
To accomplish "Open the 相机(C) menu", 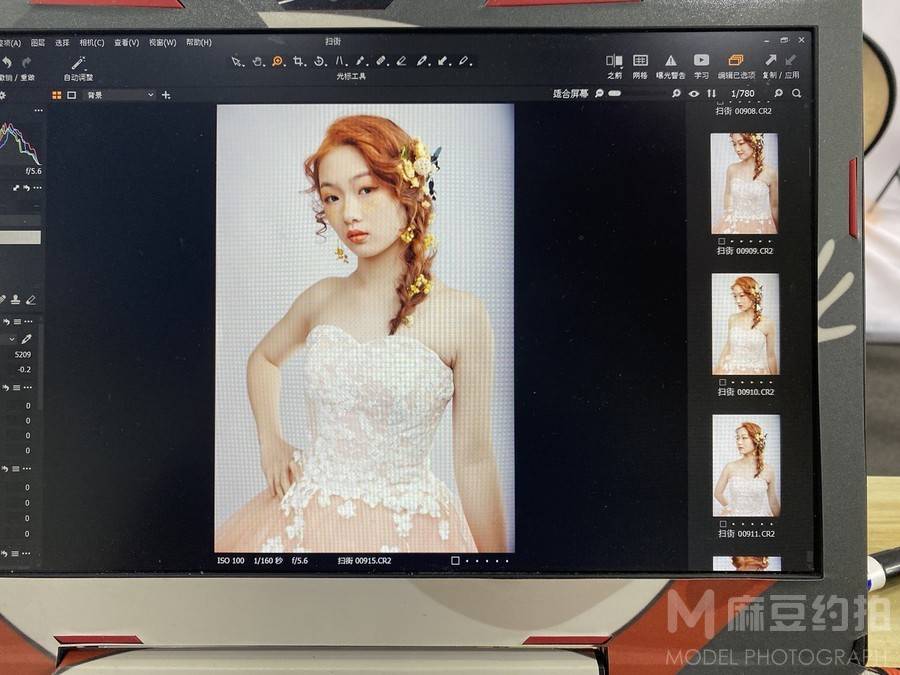I will coord(91,43).
